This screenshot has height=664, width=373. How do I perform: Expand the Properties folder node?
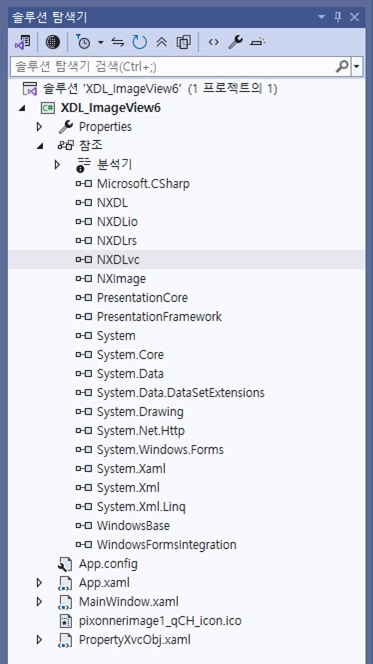(x=39, y=127)
